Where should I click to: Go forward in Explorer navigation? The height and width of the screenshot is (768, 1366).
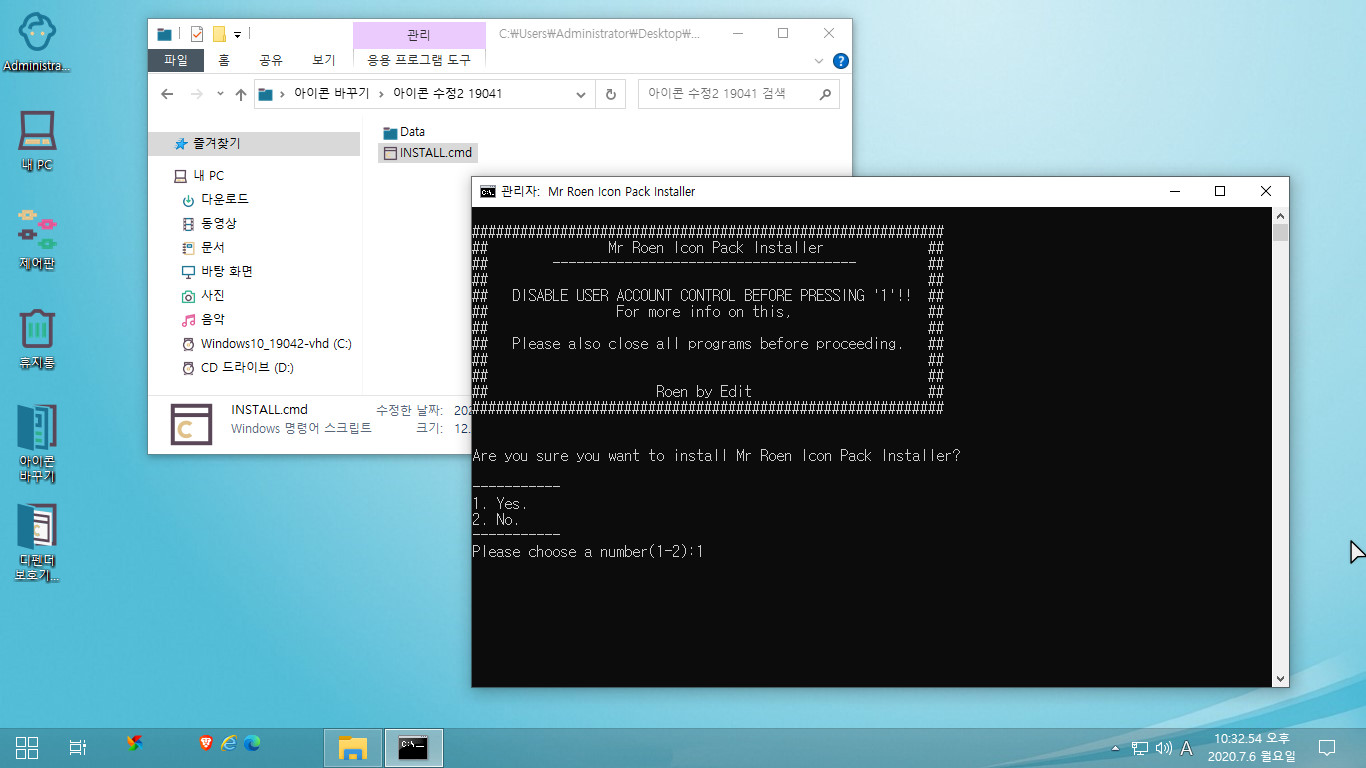pyautogui.click(x=197, y=94)
